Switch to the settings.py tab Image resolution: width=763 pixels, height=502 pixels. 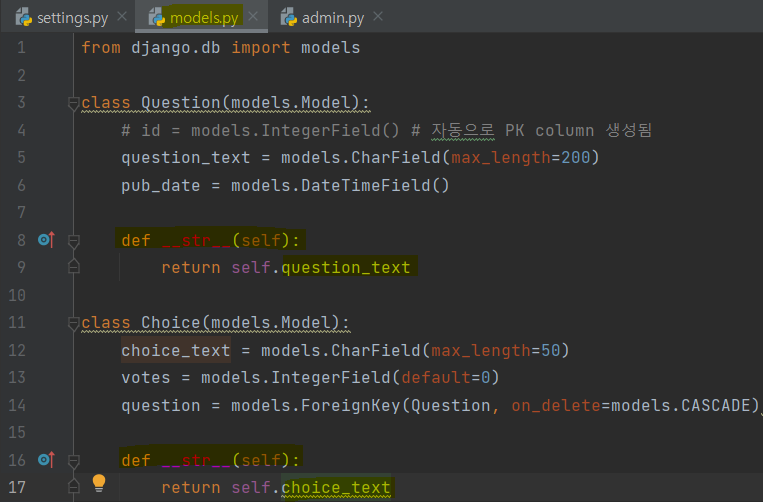[73, 18]
